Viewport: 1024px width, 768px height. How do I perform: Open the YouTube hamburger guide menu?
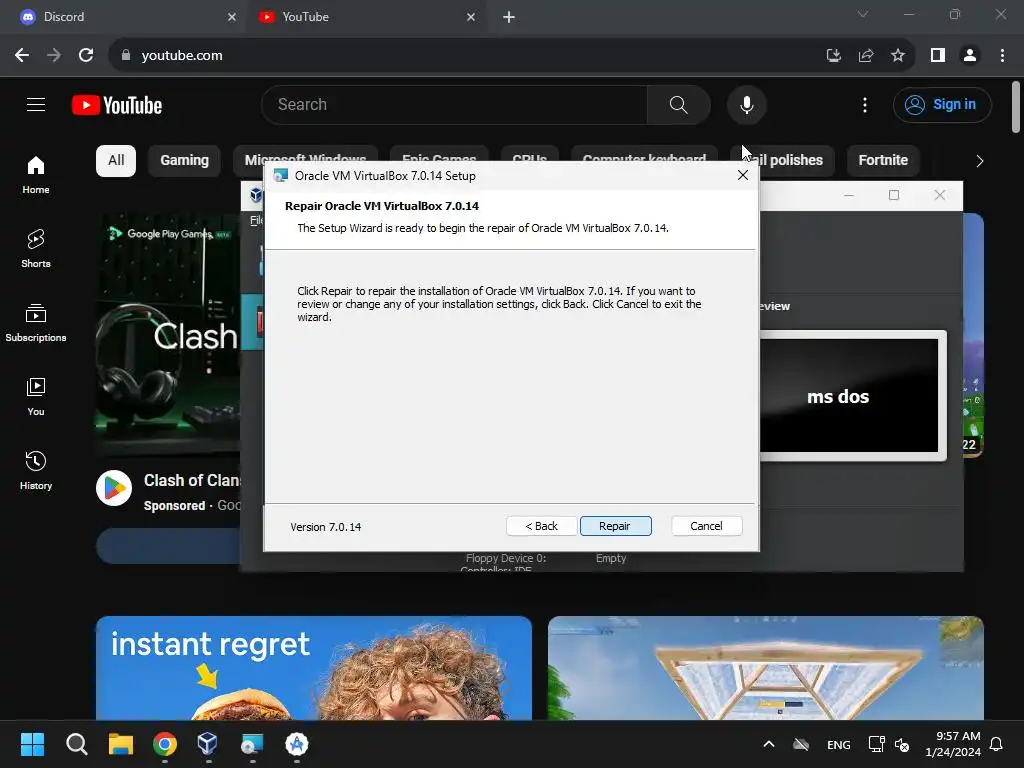[x=36, y=104]
